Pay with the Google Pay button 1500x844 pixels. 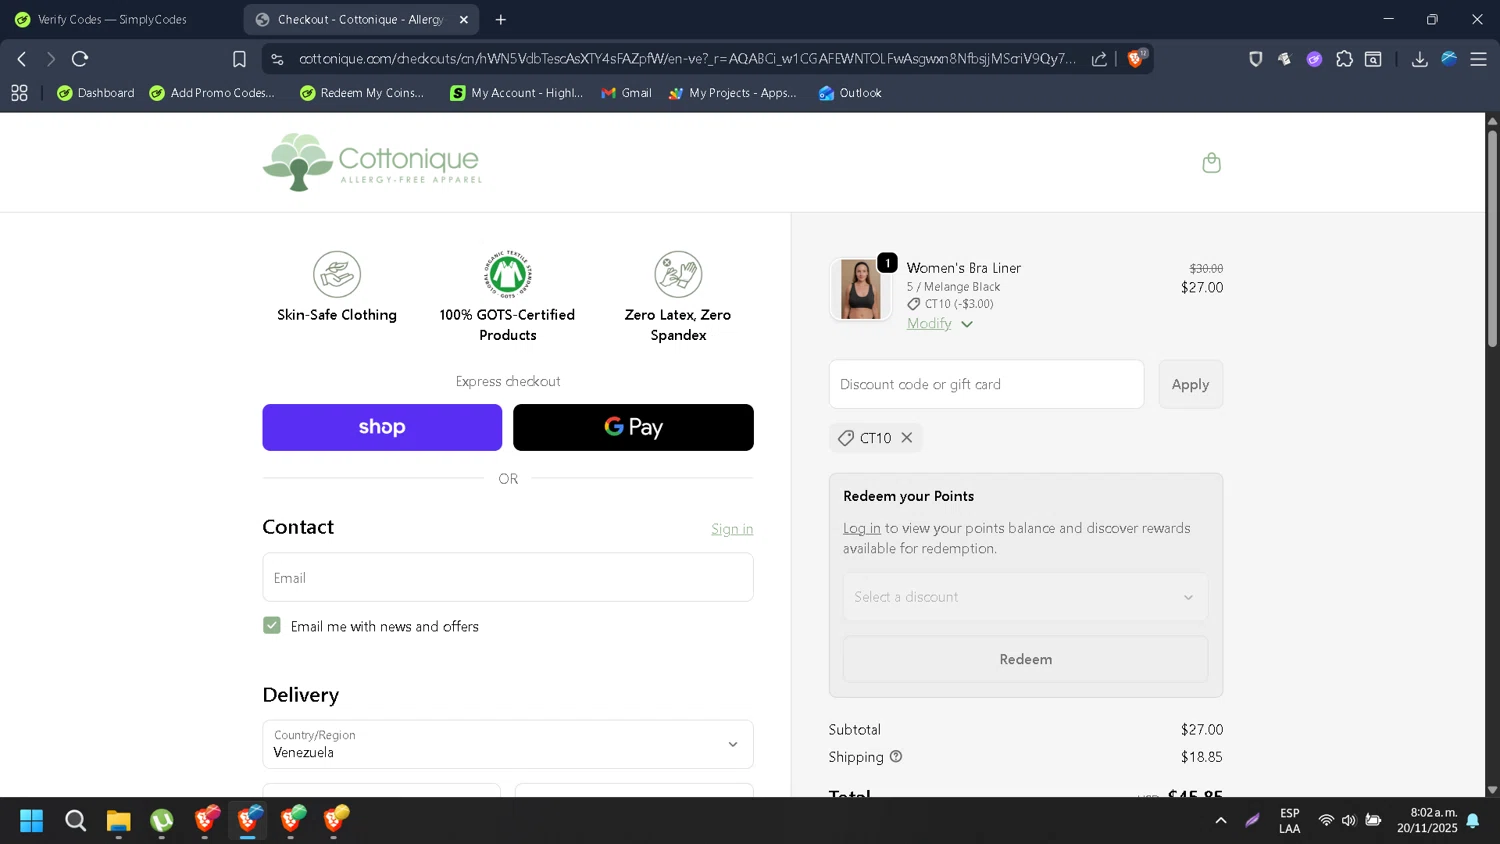[633, 427]
